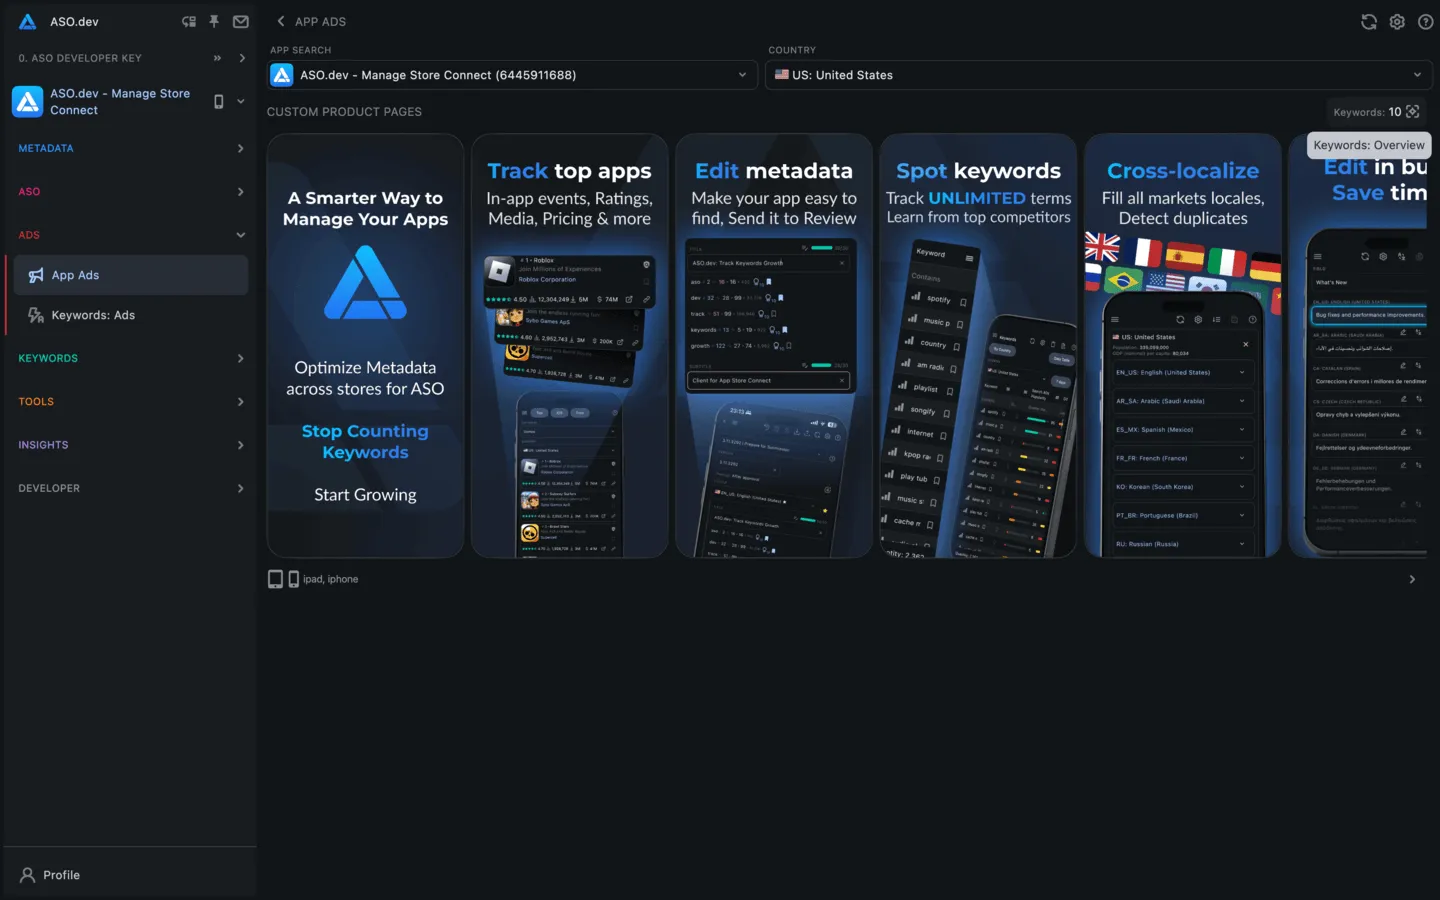
Task: Click the ASO.dev logo at top left
Action: pos(25,21)
